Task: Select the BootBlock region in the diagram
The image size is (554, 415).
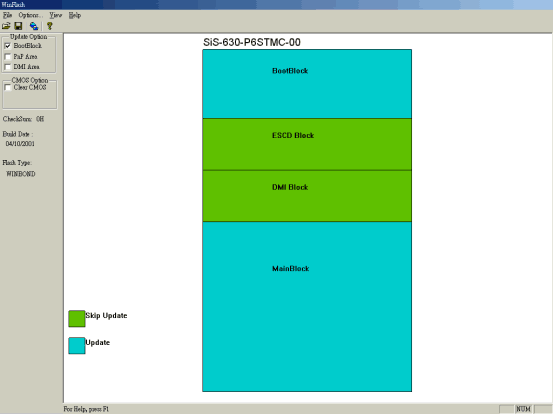Action: pyautogui.click(x=307, y=84)
